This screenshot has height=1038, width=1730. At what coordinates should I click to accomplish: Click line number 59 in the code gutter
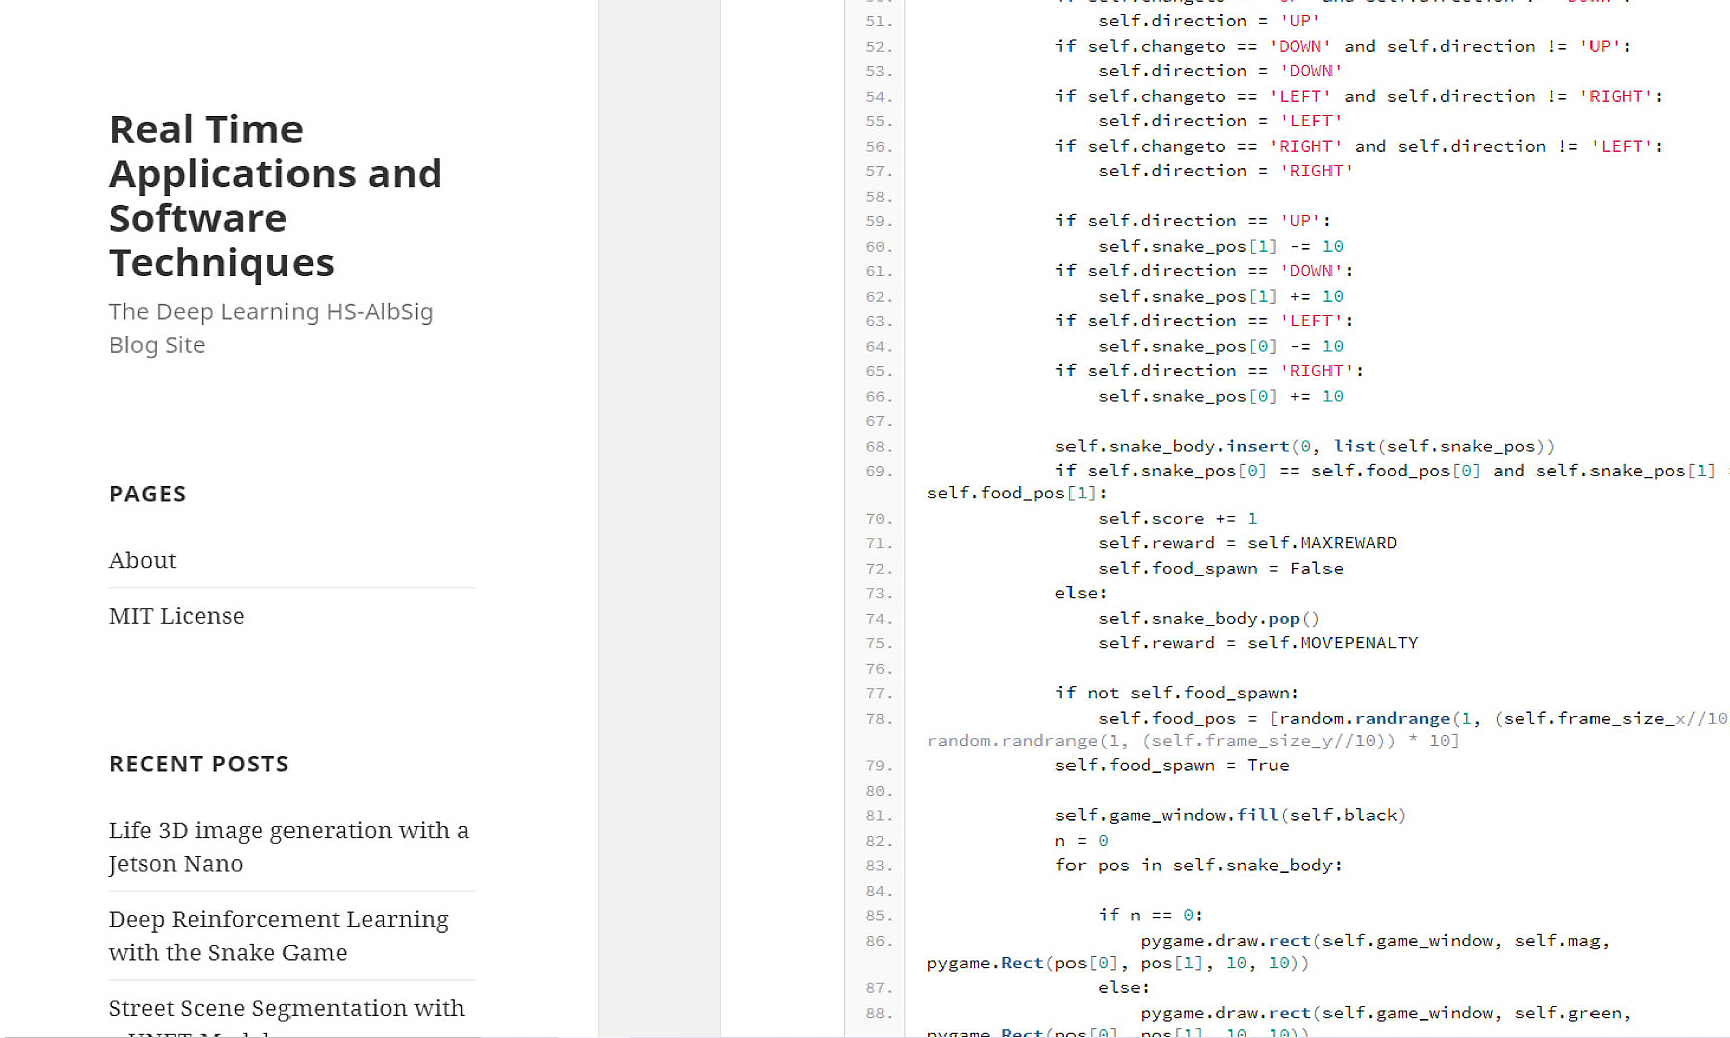[878, 221]
